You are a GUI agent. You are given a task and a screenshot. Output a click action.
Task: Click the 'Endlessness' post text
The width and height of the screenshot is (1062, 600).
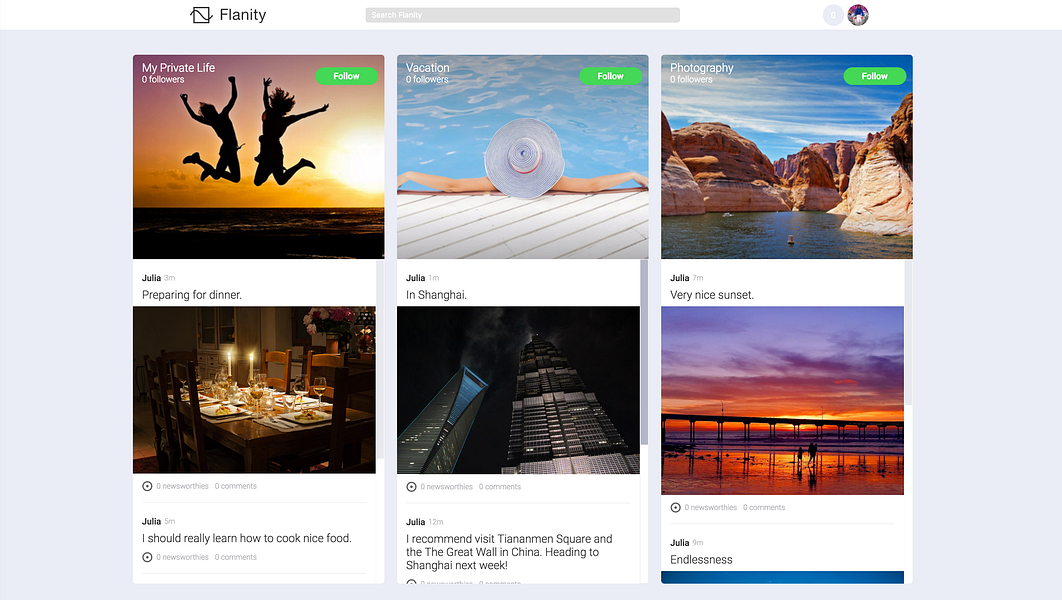coord(701,559)
